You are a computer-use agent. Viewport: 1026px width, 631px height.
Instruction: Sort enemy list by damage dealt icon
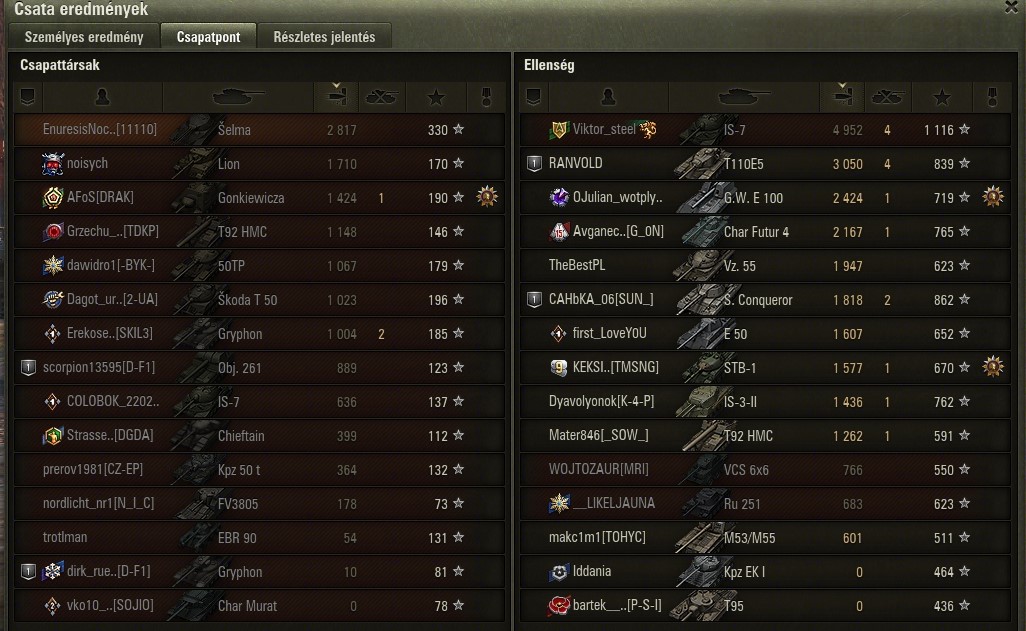[842, 97]
